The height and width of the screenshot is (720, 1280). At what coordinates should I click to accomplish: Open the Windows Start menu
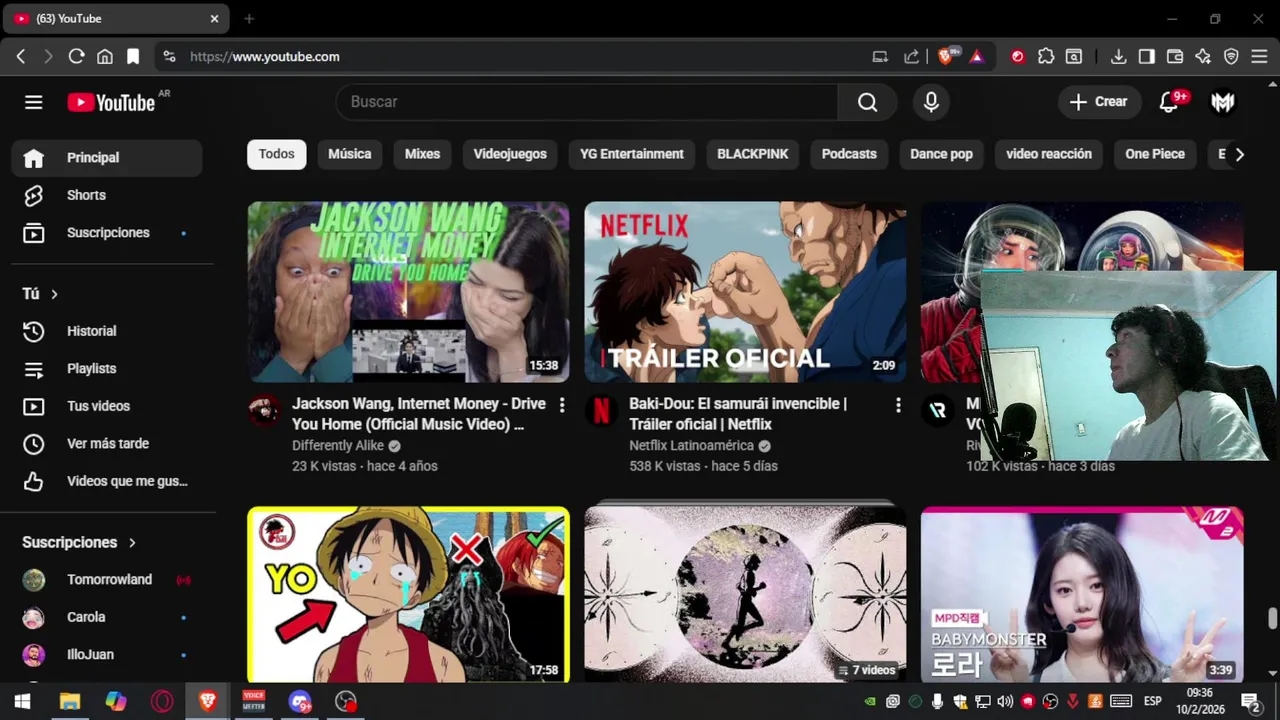pyautogui.click(x=22, y=702)
